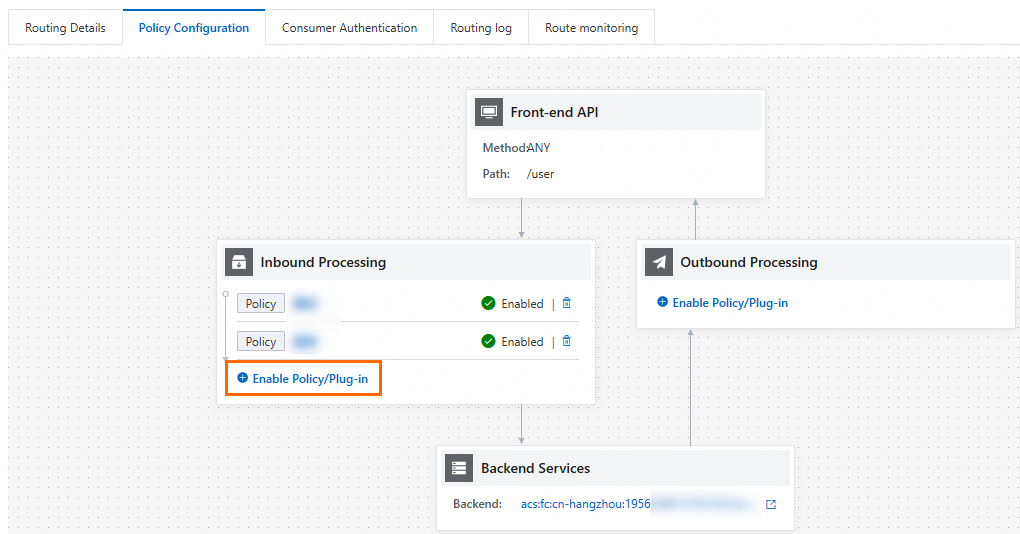Image resolution: width=1020 pixels, height=534 pixels.
Task: Open the Routing log tab
Action: pos(481,28)
